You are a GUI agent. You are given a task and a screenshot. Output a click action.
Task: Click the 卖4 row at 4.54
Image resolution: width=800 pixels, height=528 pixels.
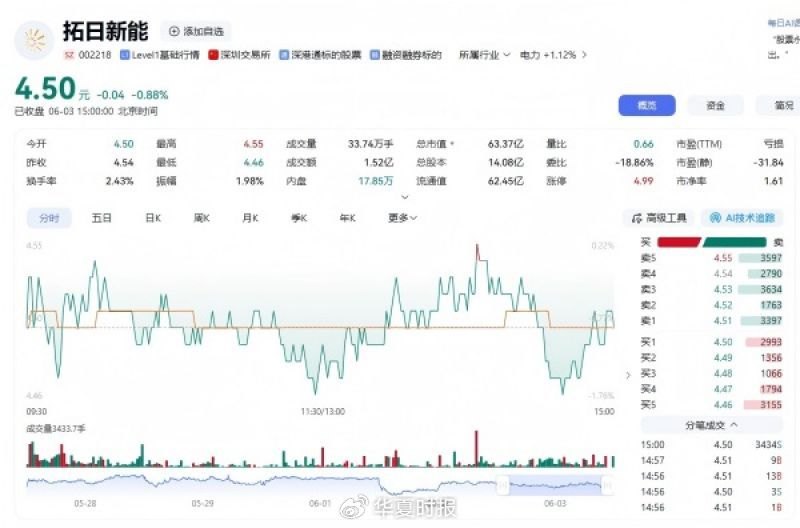point(711,274)
